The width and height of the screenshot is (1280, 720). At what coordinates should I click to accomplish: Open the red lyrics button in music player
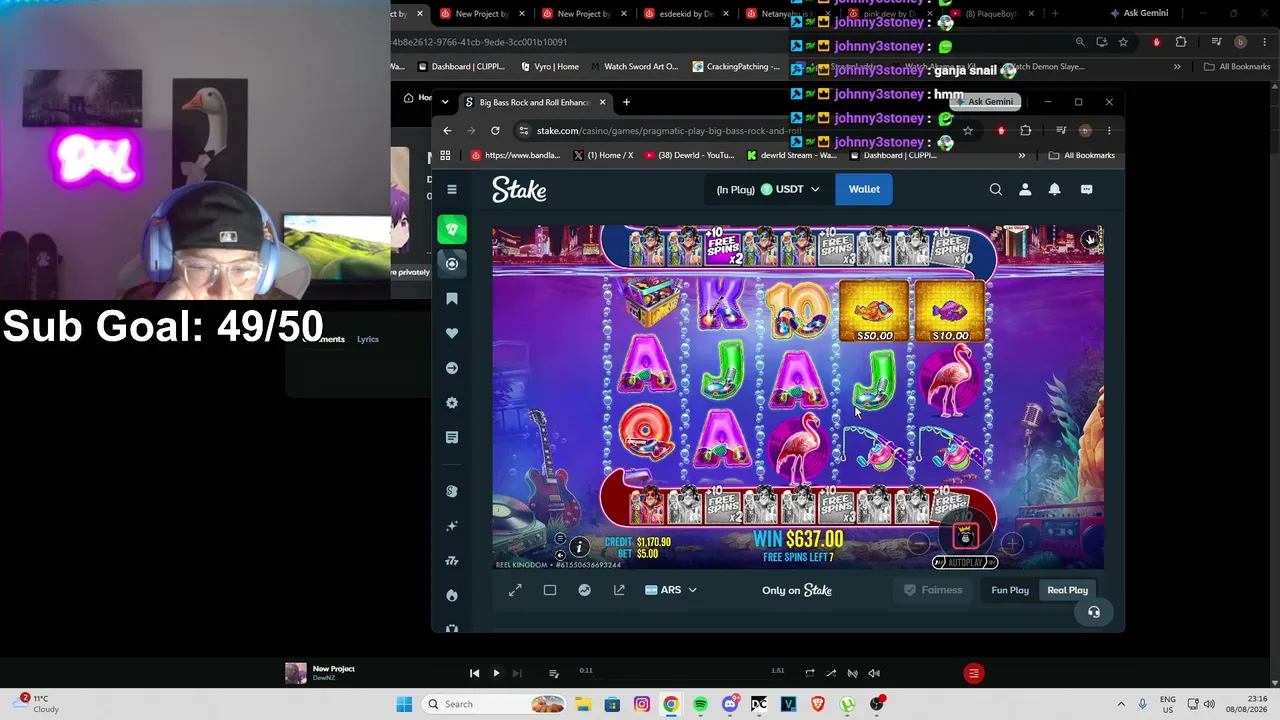973,673
